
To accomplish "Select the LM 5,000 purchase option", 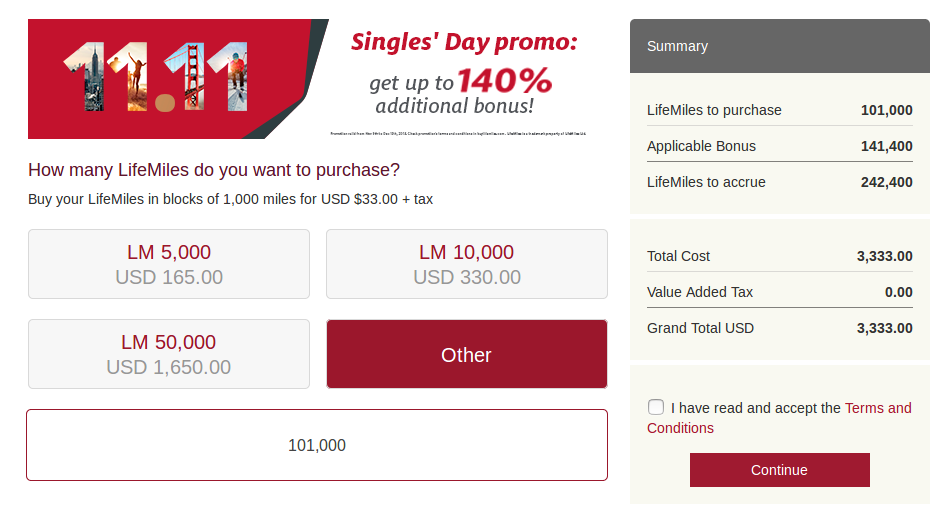I will click(x=168, y=264).
